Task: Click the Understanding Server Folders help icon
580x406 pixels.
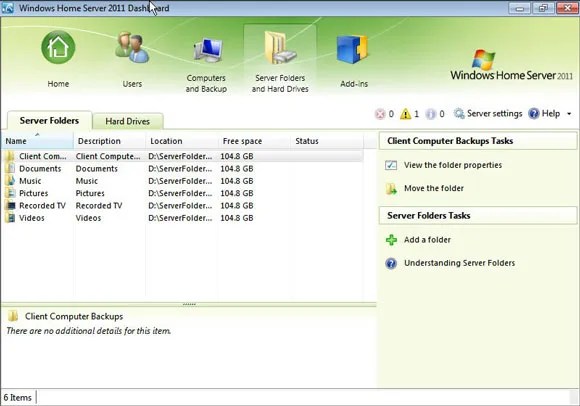Action: pyautogui.click(x=391, y=263)
